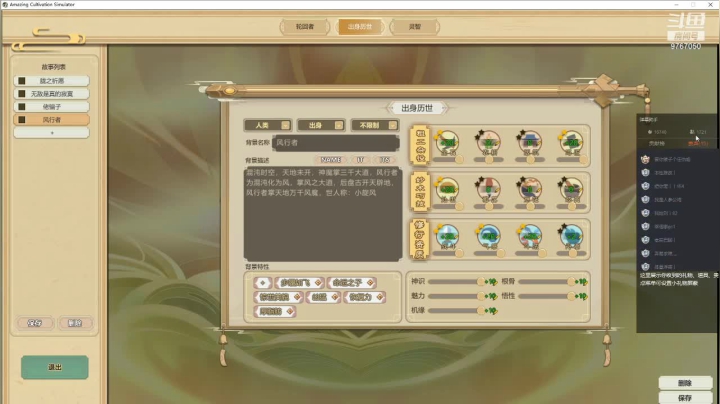Click the green +10 edit icon beside 机缘
This screenshot has width=720, height=404.
tap(492, 311)
